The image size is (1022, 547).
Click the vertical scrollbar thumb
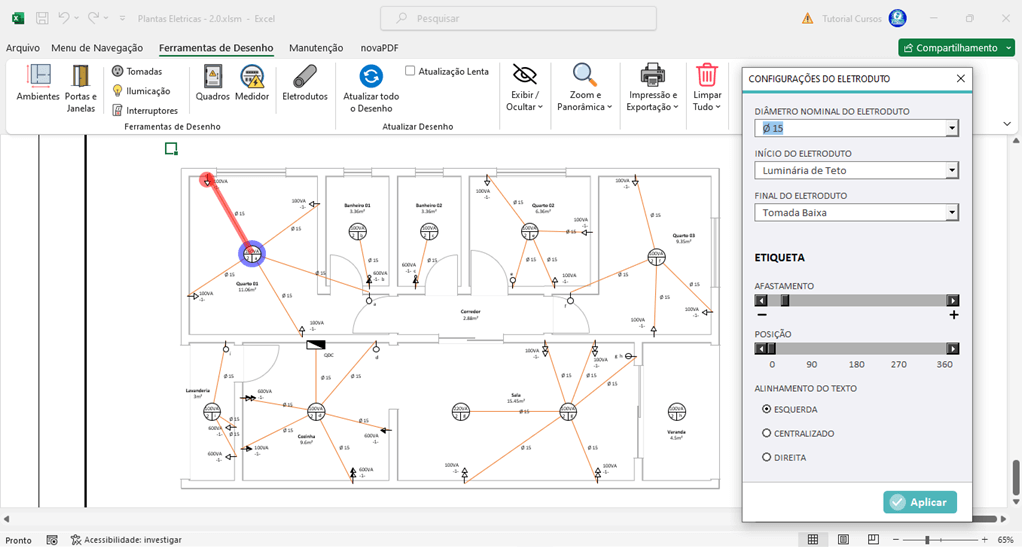point(1015,478)
